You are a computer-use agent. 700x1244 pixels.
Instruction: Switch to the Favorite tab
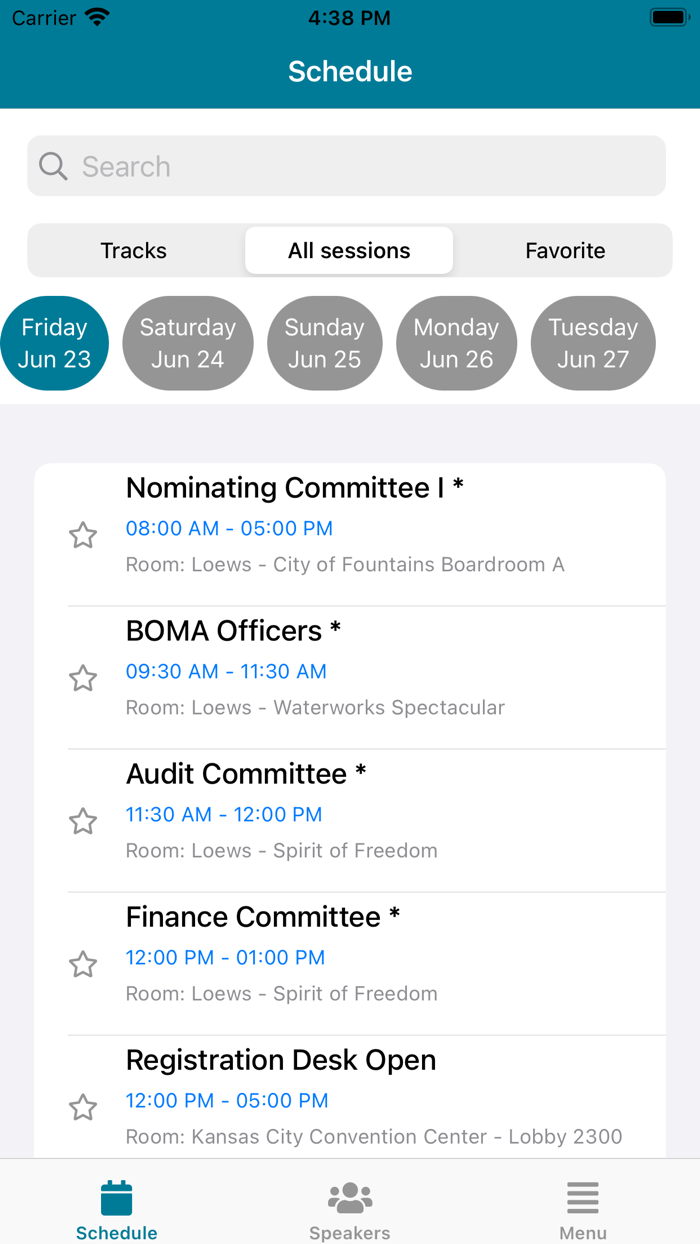coord(565,251)
